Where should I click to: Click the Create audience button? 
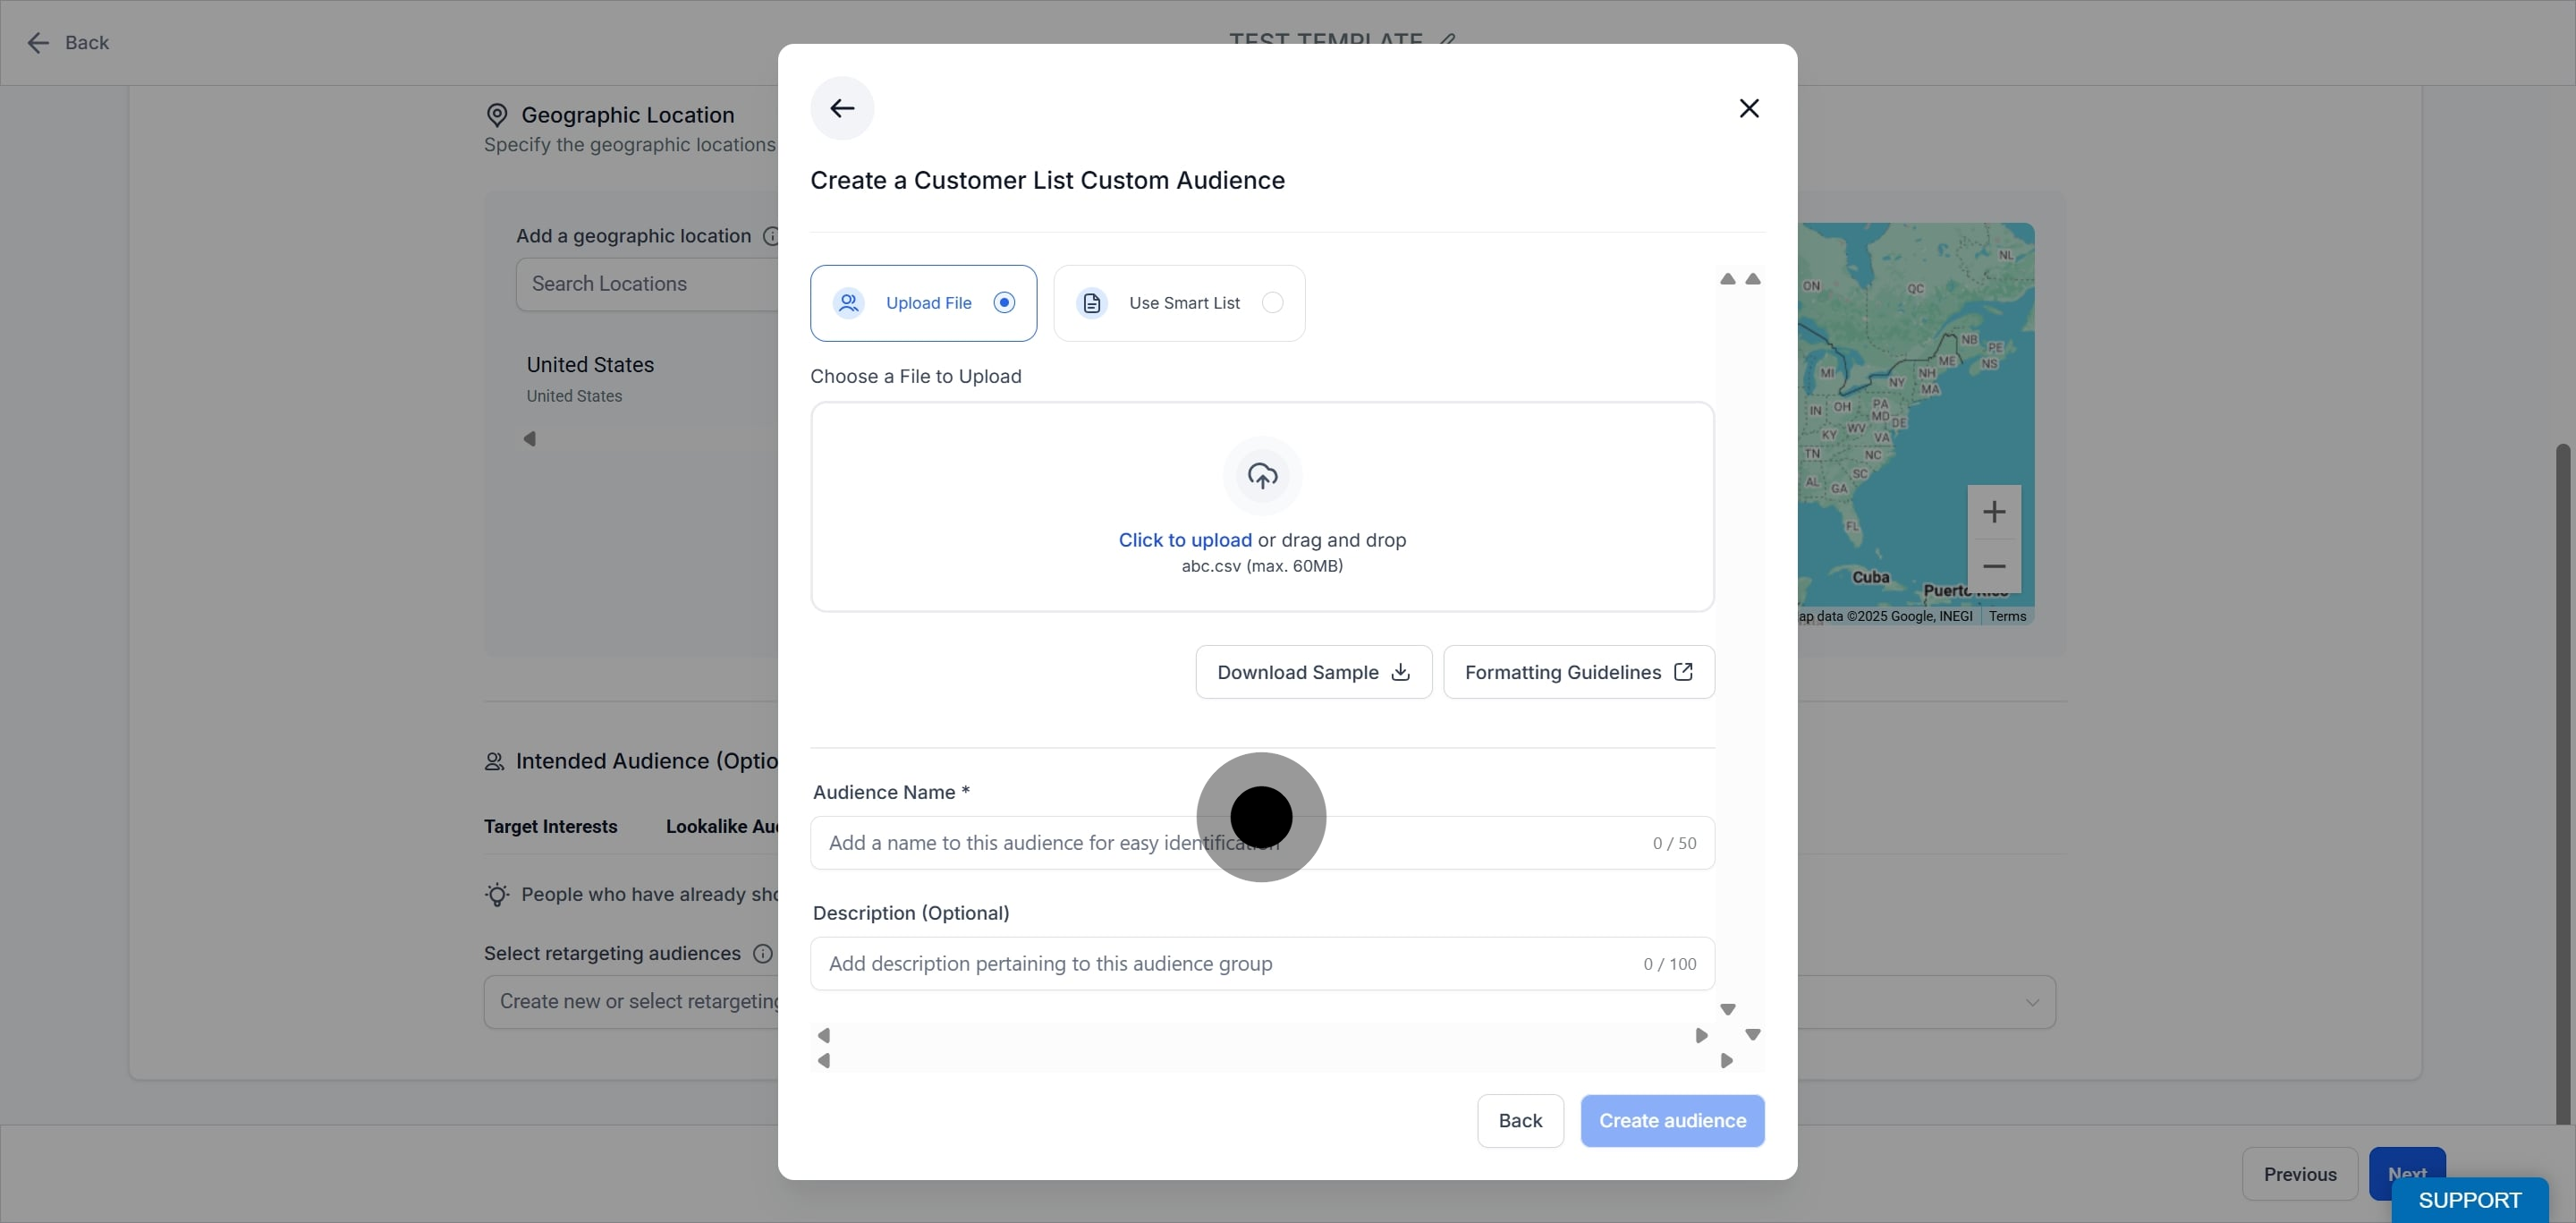point(1672,1120)
